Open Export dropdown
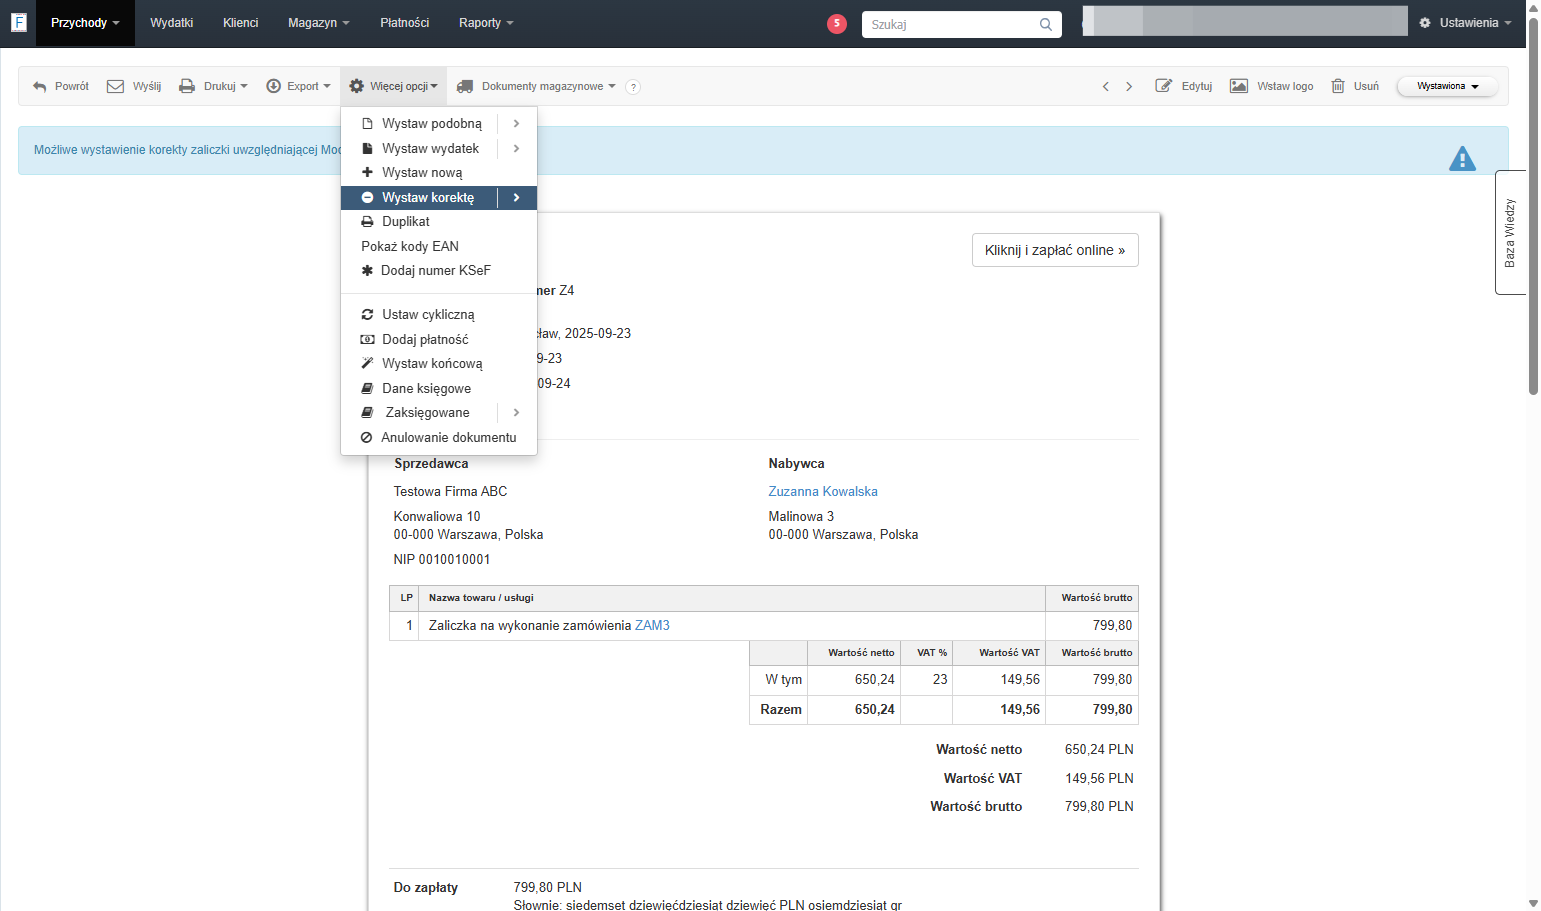 [298, 86]
